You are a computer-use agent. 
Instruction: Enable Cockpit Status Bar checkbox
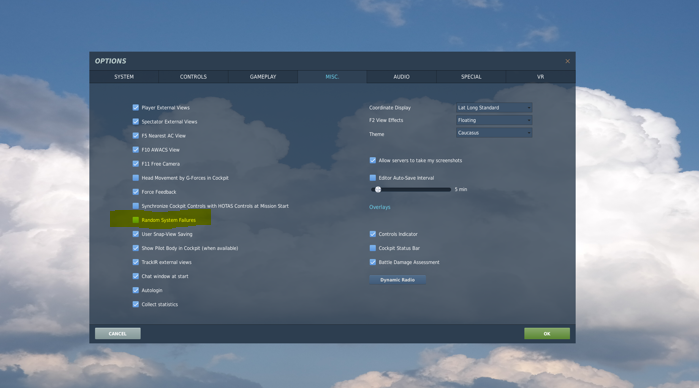pyautogui.click(x=373, y=248)
